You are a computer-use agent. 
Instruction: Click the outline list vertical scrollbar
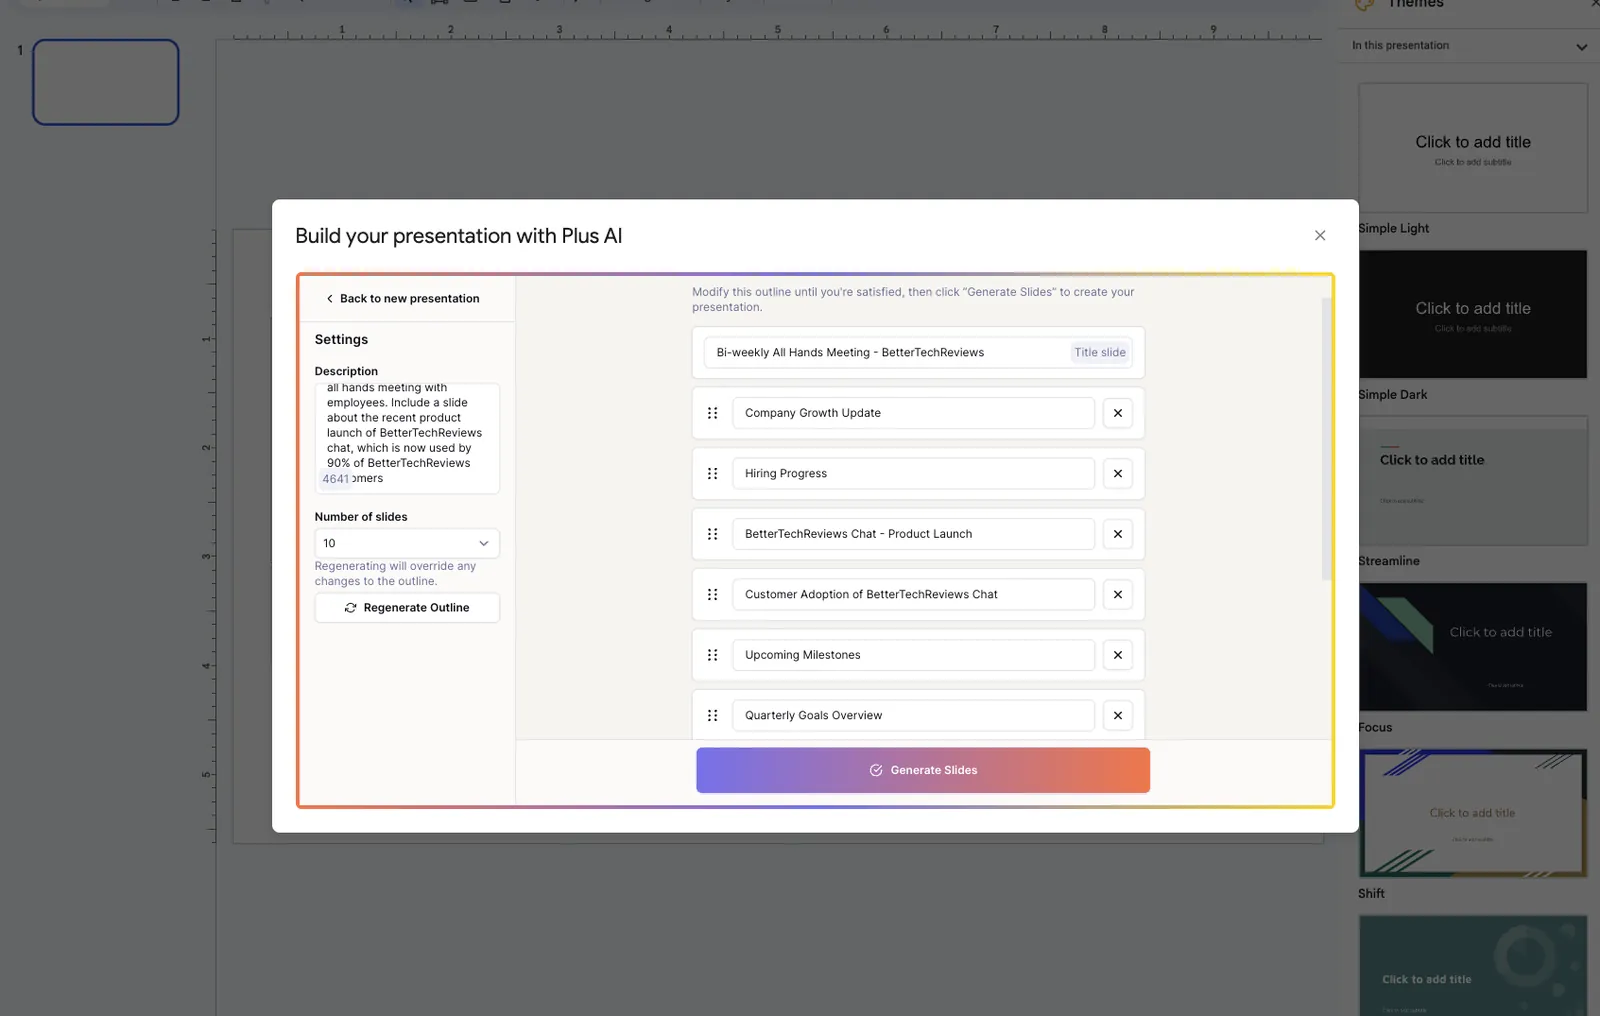pos(1326,440)
